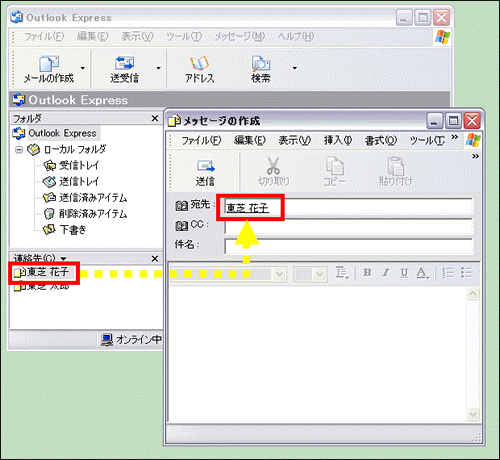
Task: Toggle Bold formatting
Action: [367, 273]
